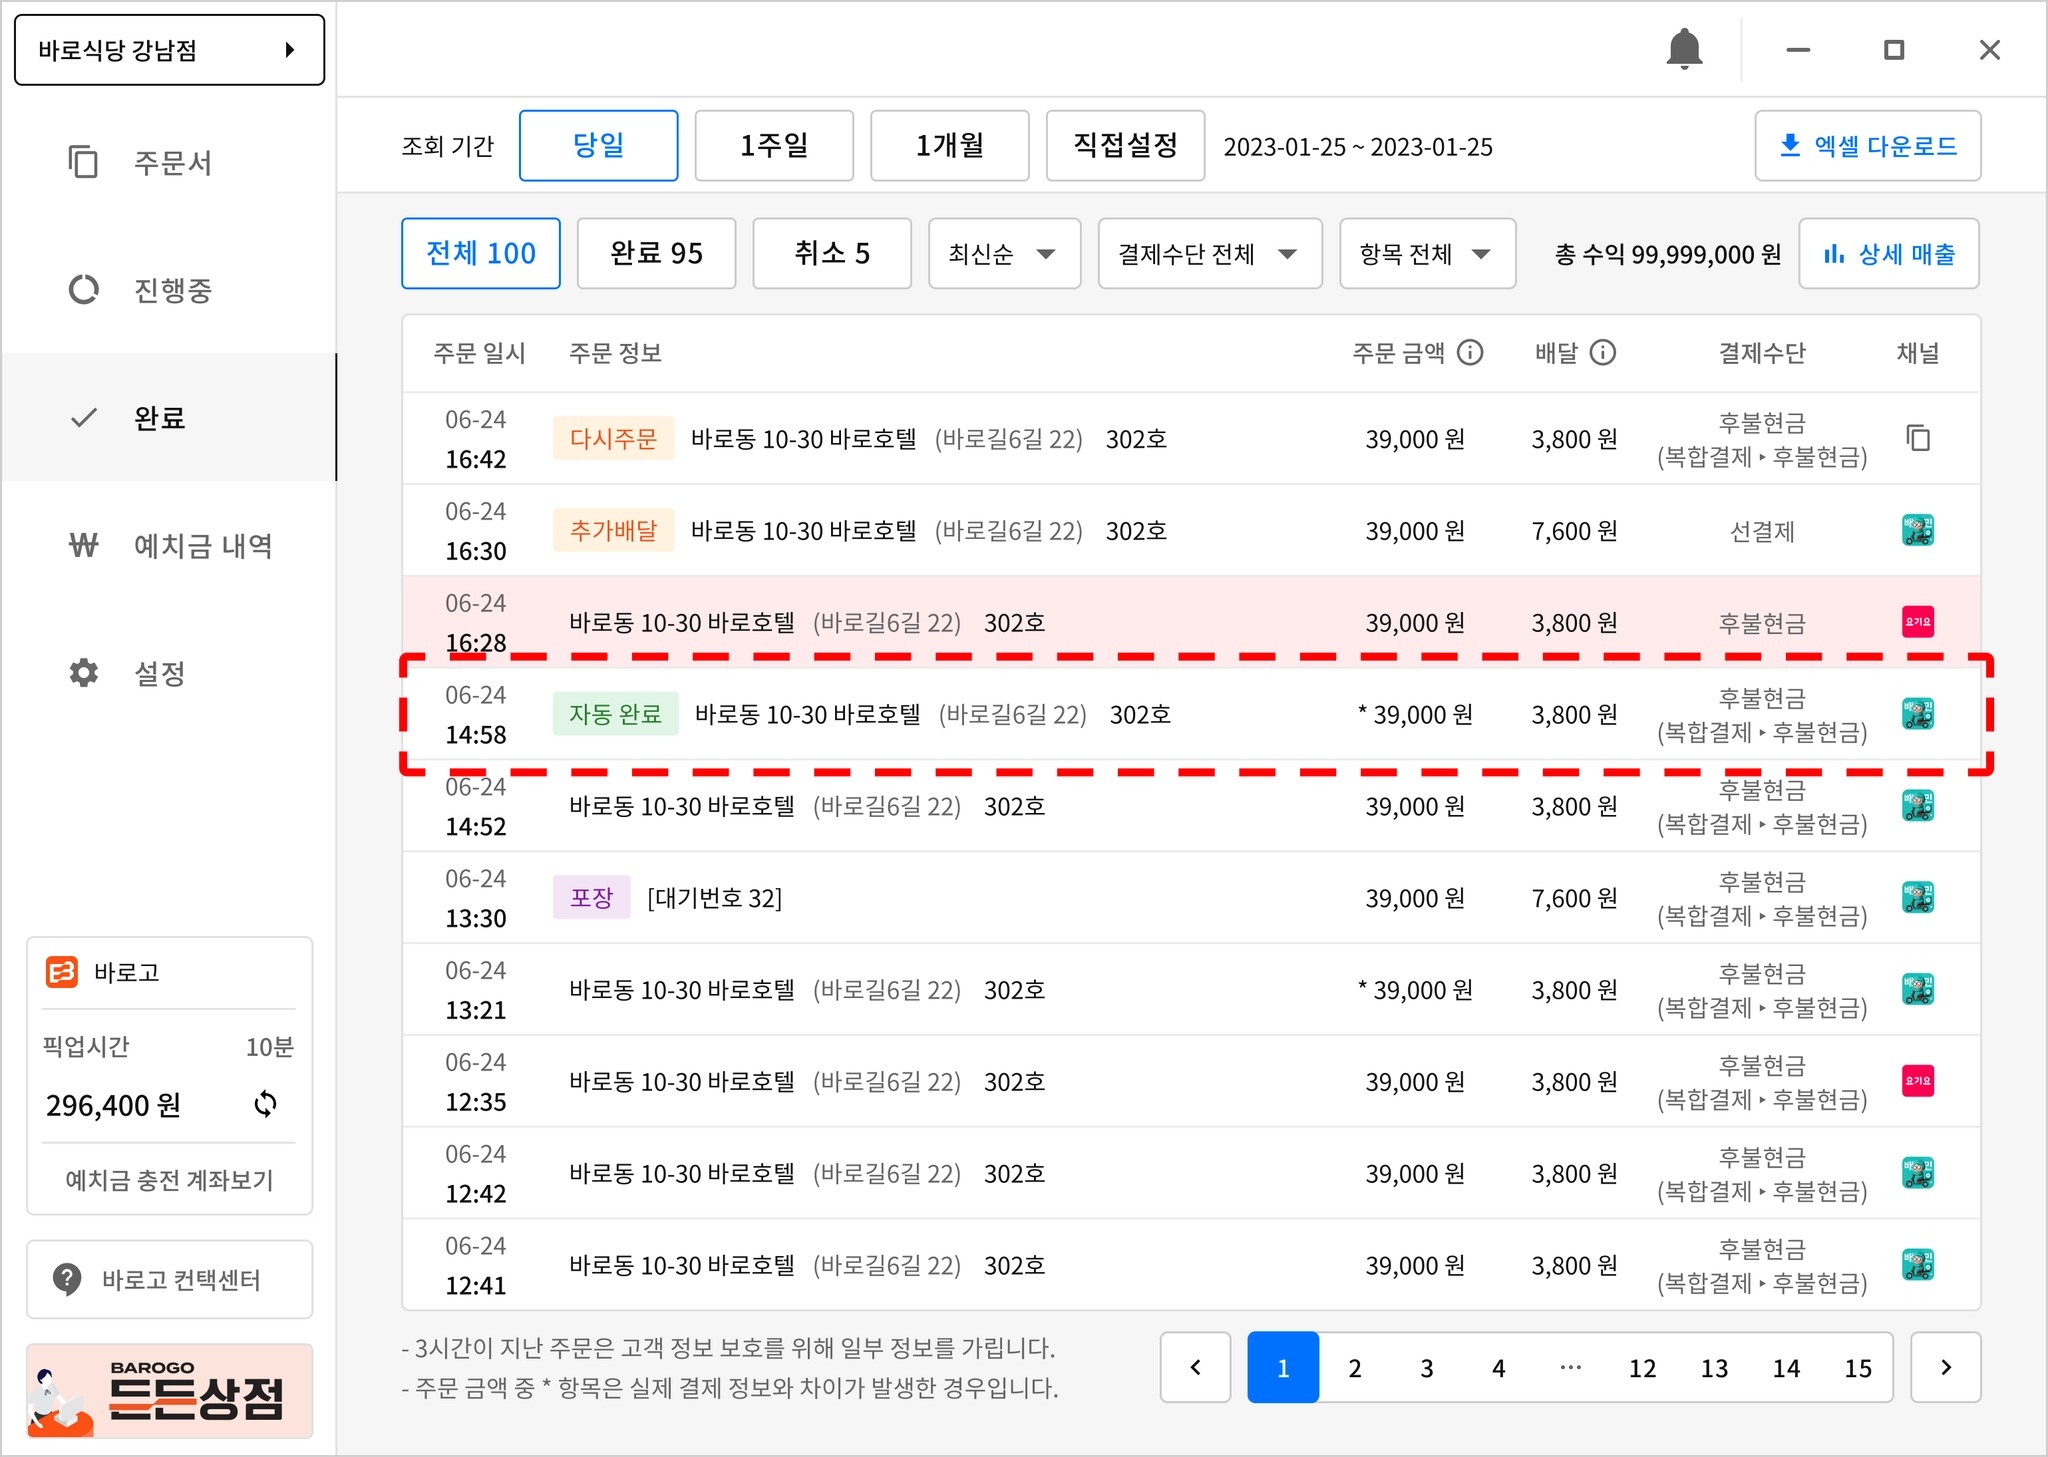2048x1457 pixels.
Task: Click the delivery fee info icon
Action: [x=1602, y=352]
